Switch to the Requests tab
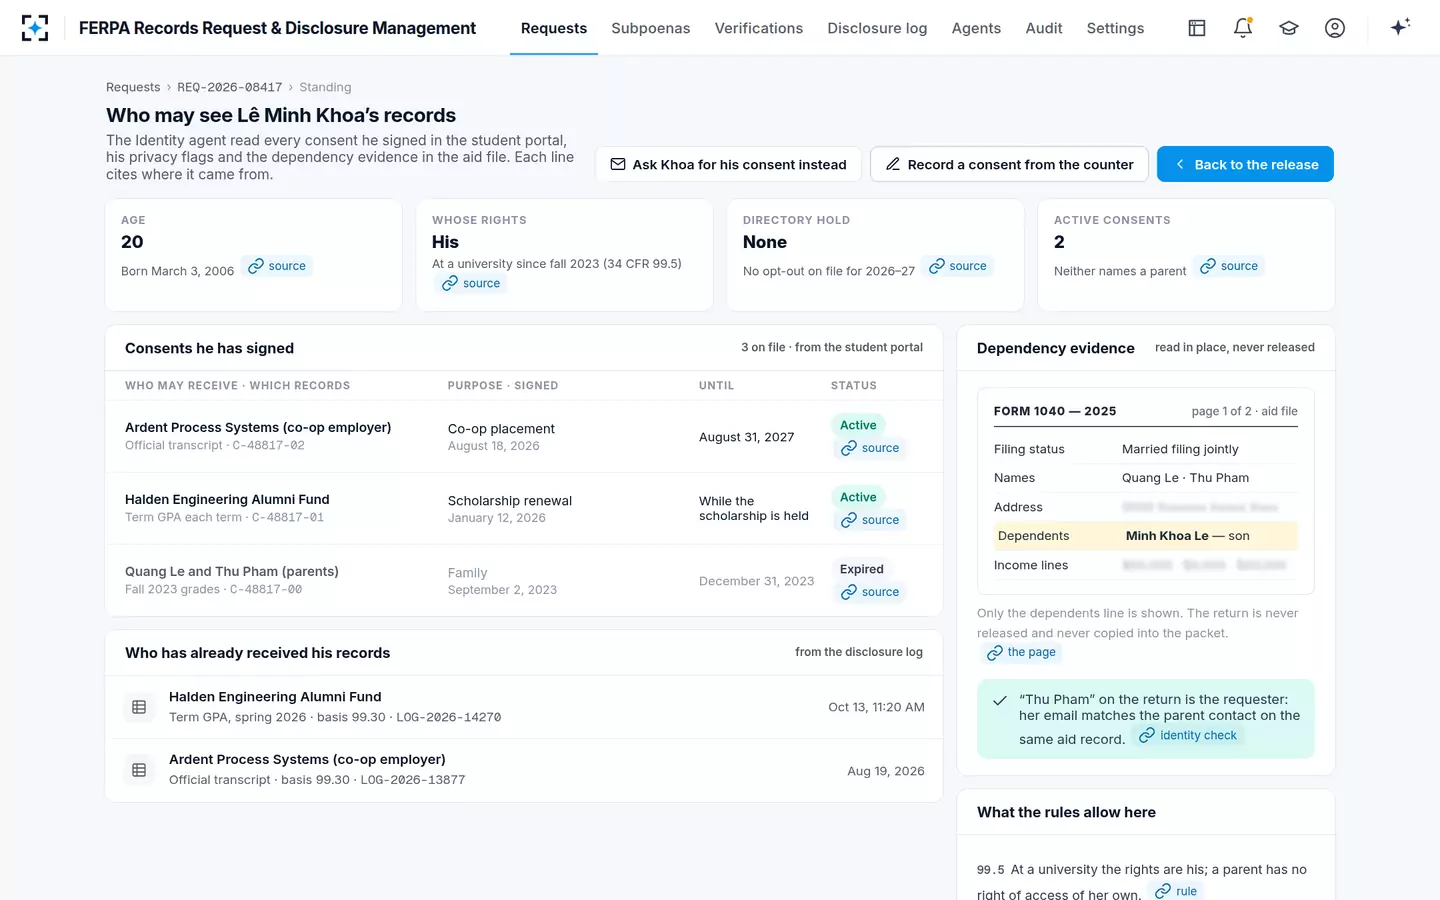This screenshot has height=900, width=1440. pyautogui.click(x=554, y=28)
